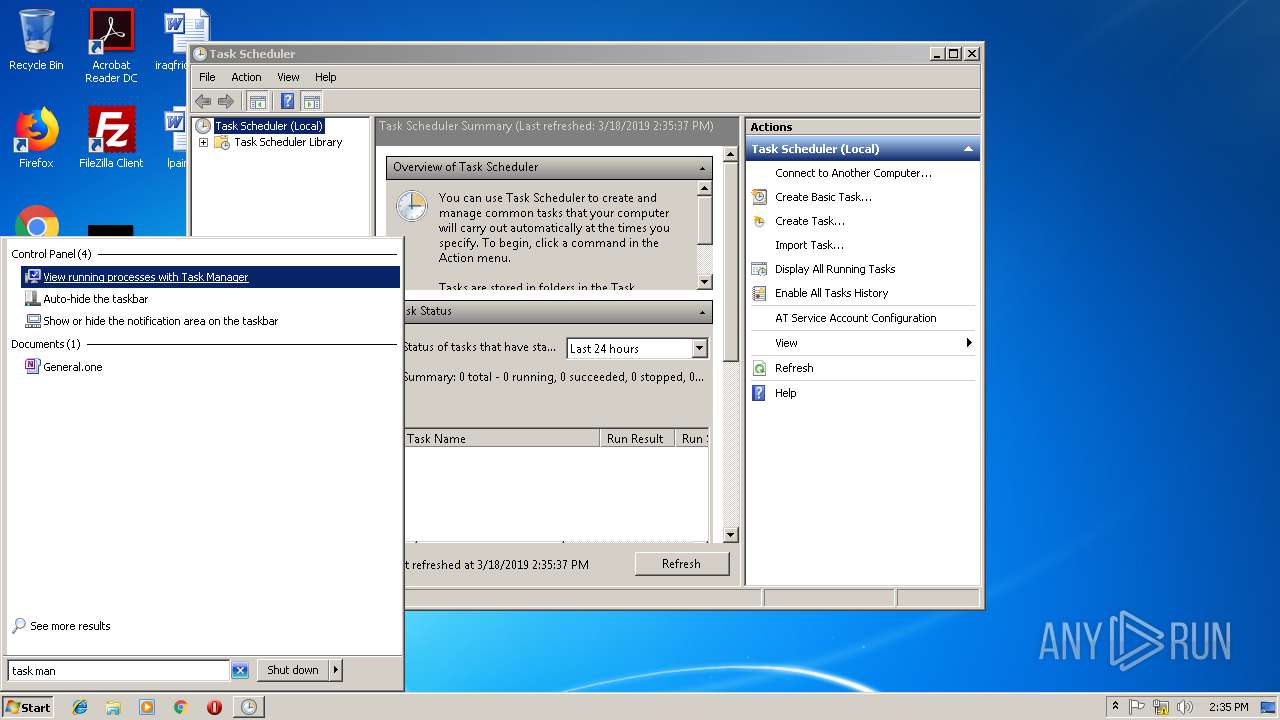Open Windows Explorer from the taskbar
This screenshot has height=720, width=1280.
coord(113,707)
